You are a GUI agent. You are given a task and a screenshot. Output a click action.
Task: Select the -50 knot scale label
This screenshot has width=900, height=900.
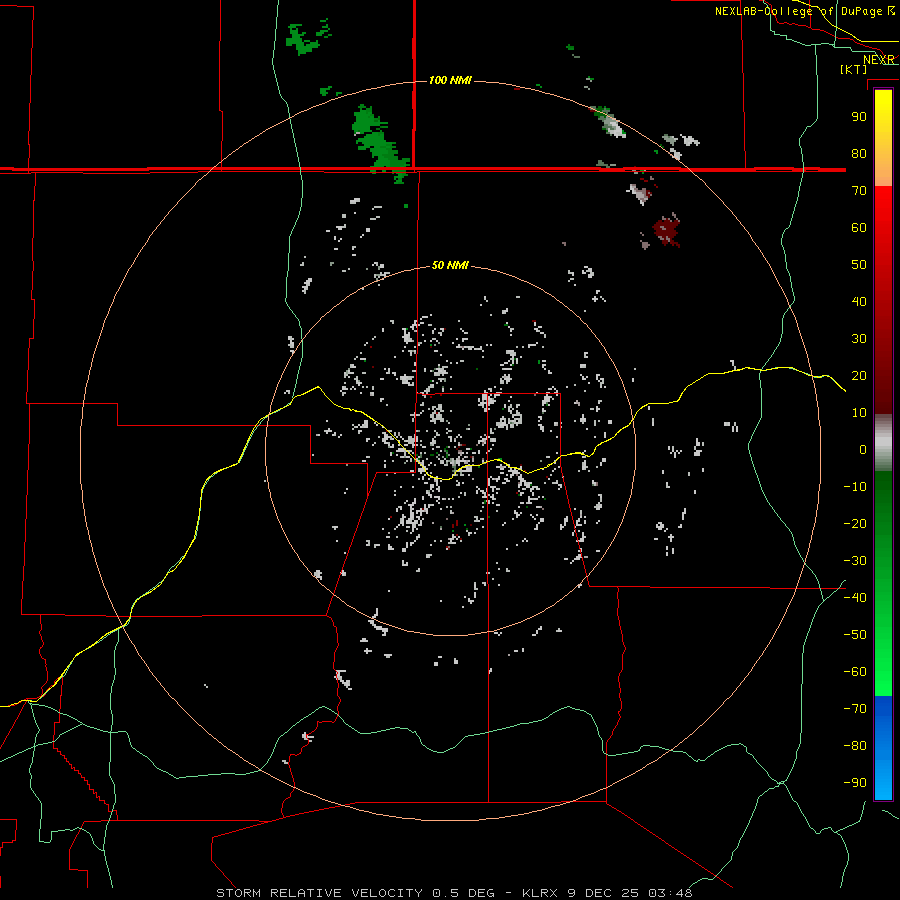855,635
